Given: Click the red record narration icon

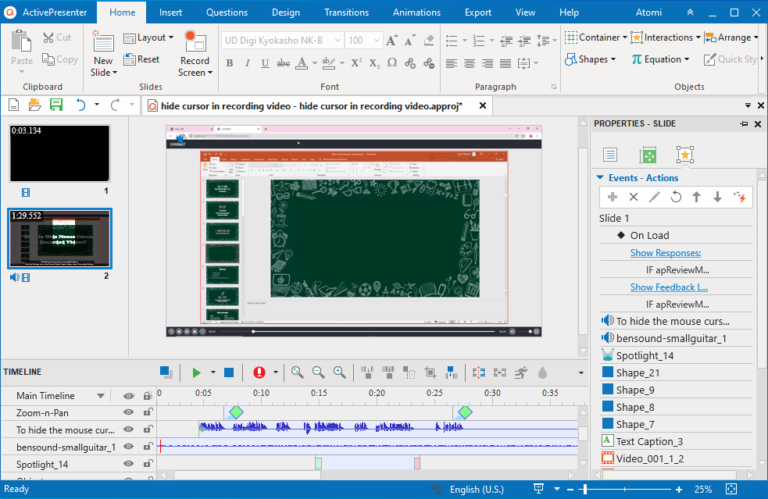Looking at the screenshot, I should tap(259, 373).
